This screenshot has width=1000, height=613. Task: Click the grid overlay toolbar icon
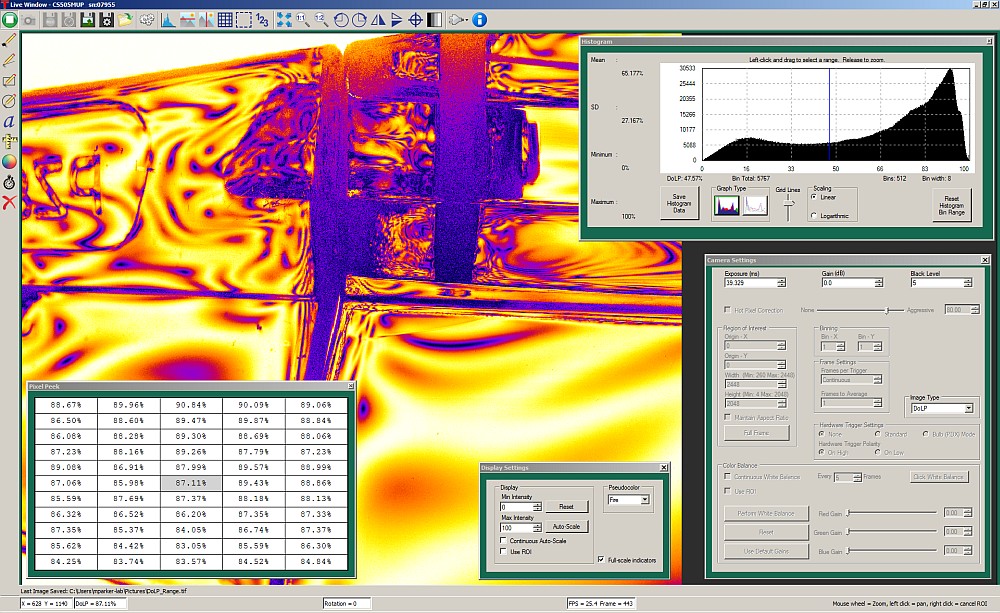(x=226, y=19)
